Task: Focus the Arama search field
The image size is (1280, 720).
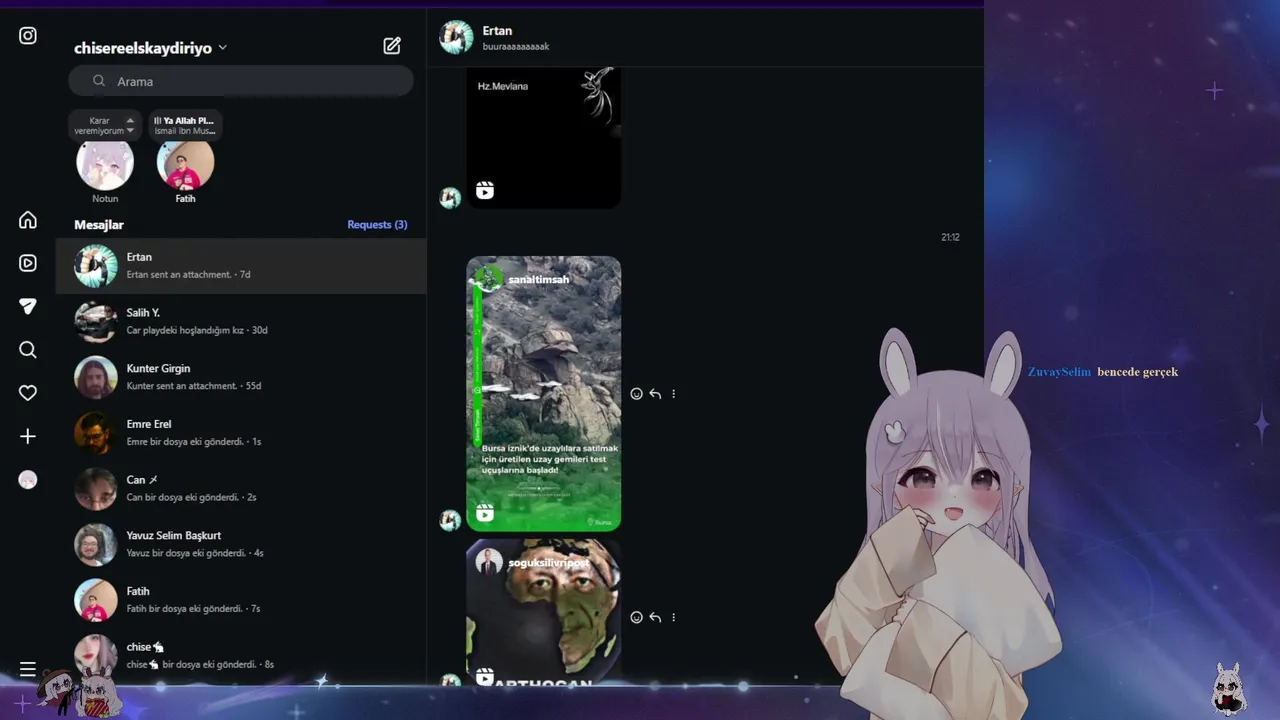Action: tap(241, 81)
